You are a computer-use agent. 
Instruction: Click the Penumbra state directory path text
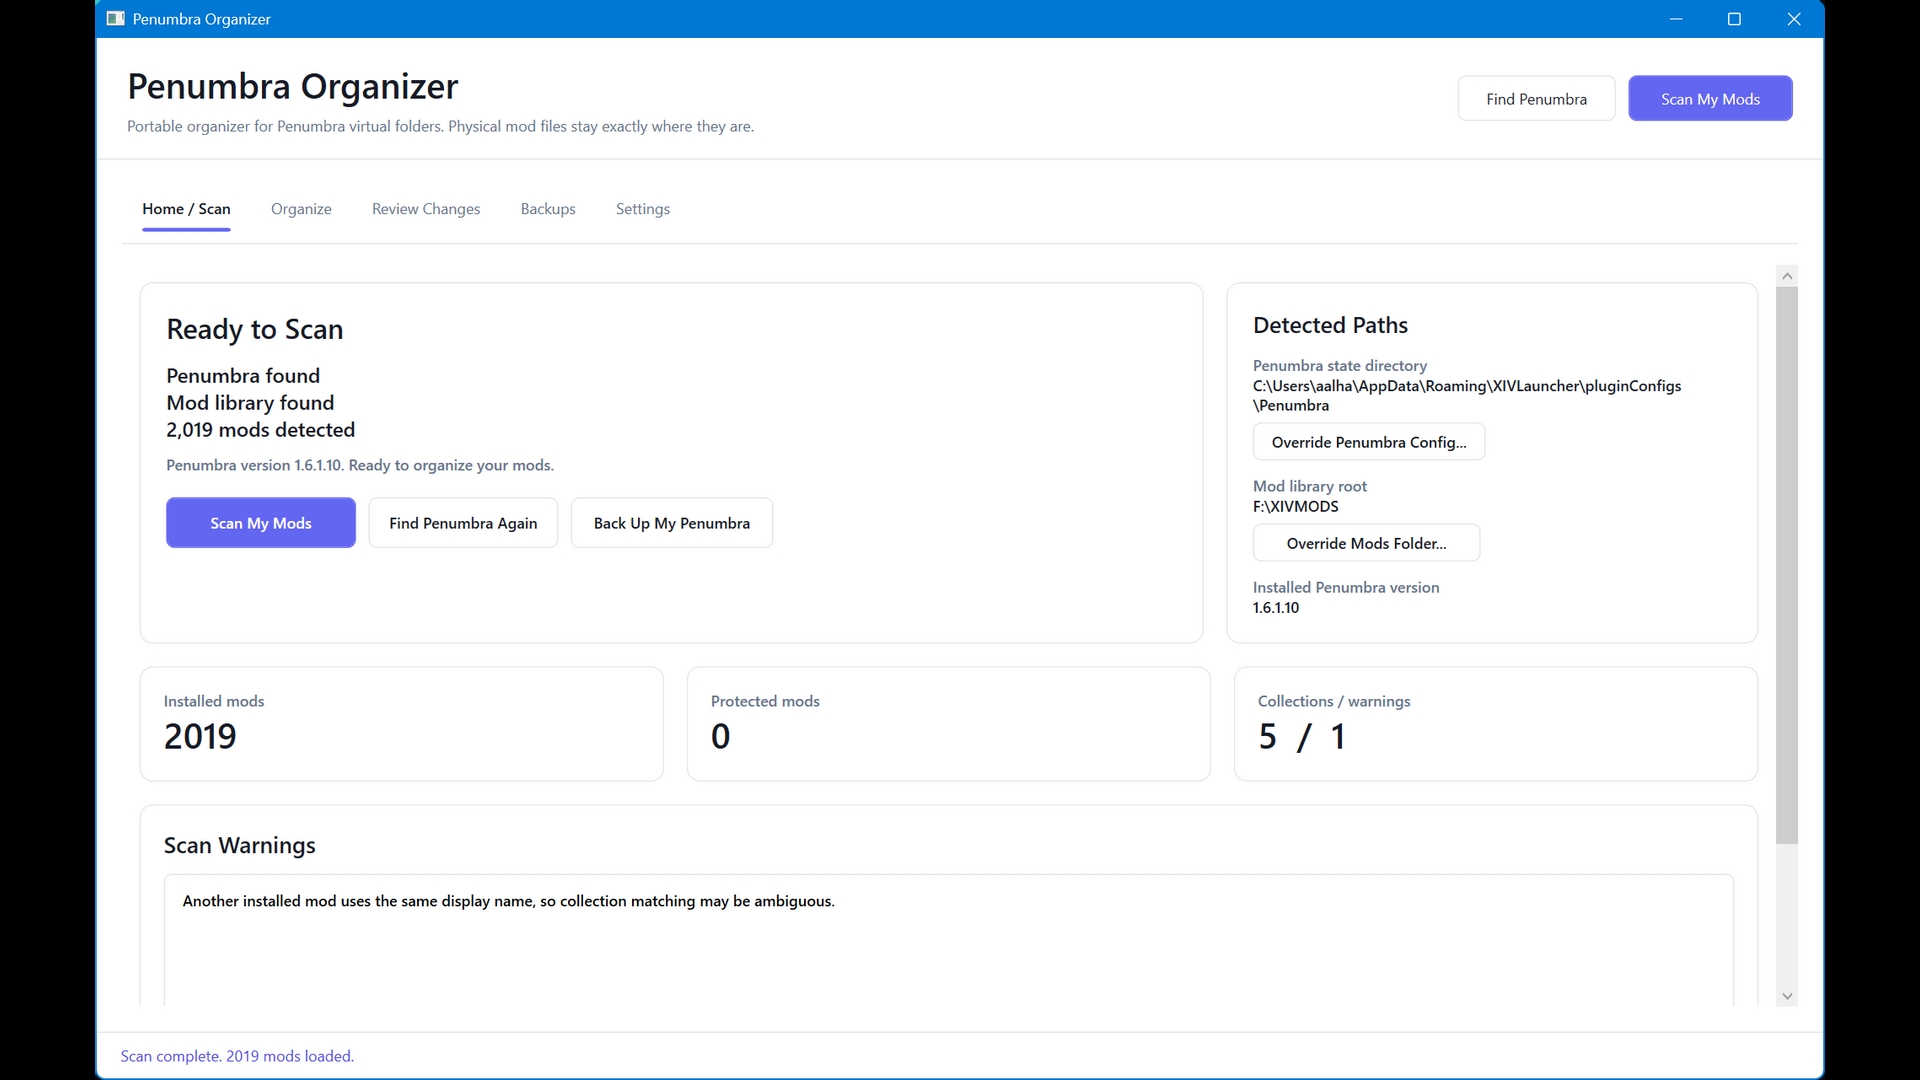pos(1467,396)
